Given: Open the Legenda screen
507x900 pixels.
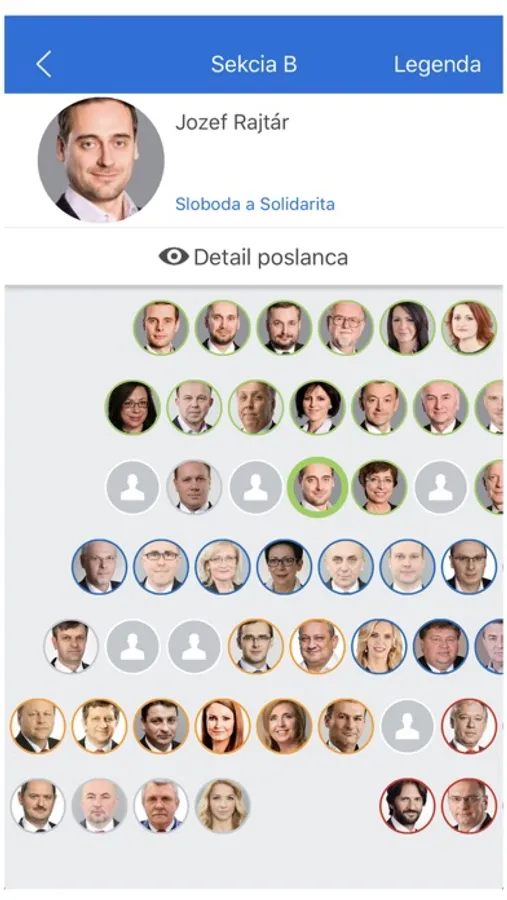Looking at the screenshot, I should pyautogui.click(x=437, y=64).
